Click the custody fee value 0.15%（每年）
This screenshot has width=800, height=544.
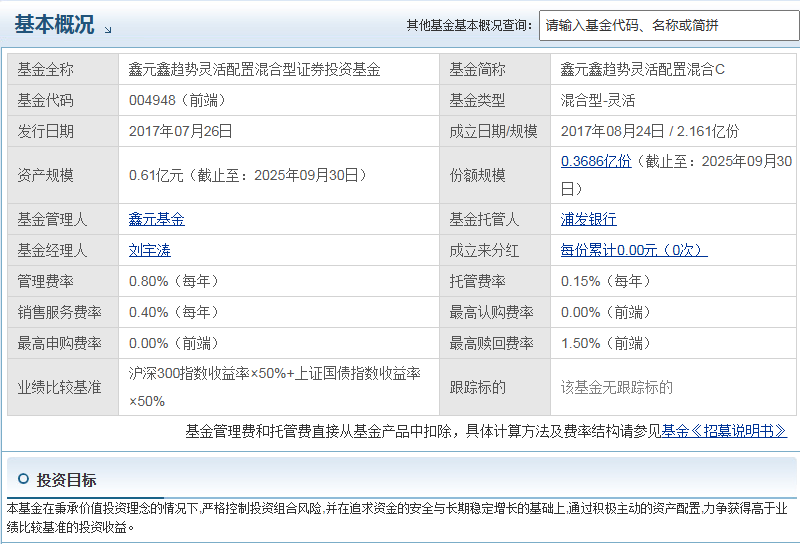606,282
